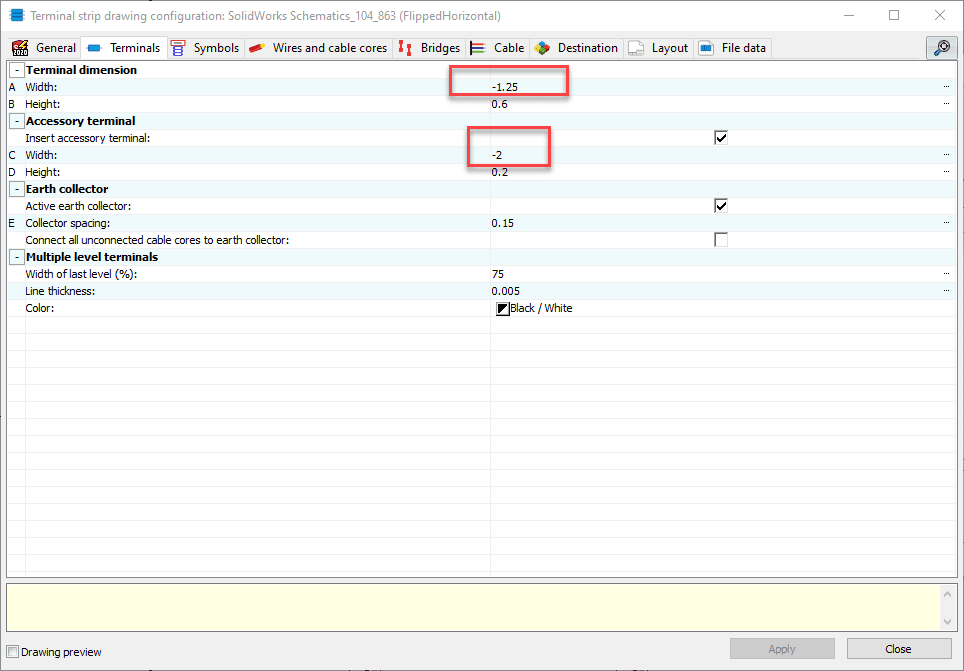Uncheck Active earth collector checkbox
Viewport: 964px width, 671px height.
click(x=721, y=205)
